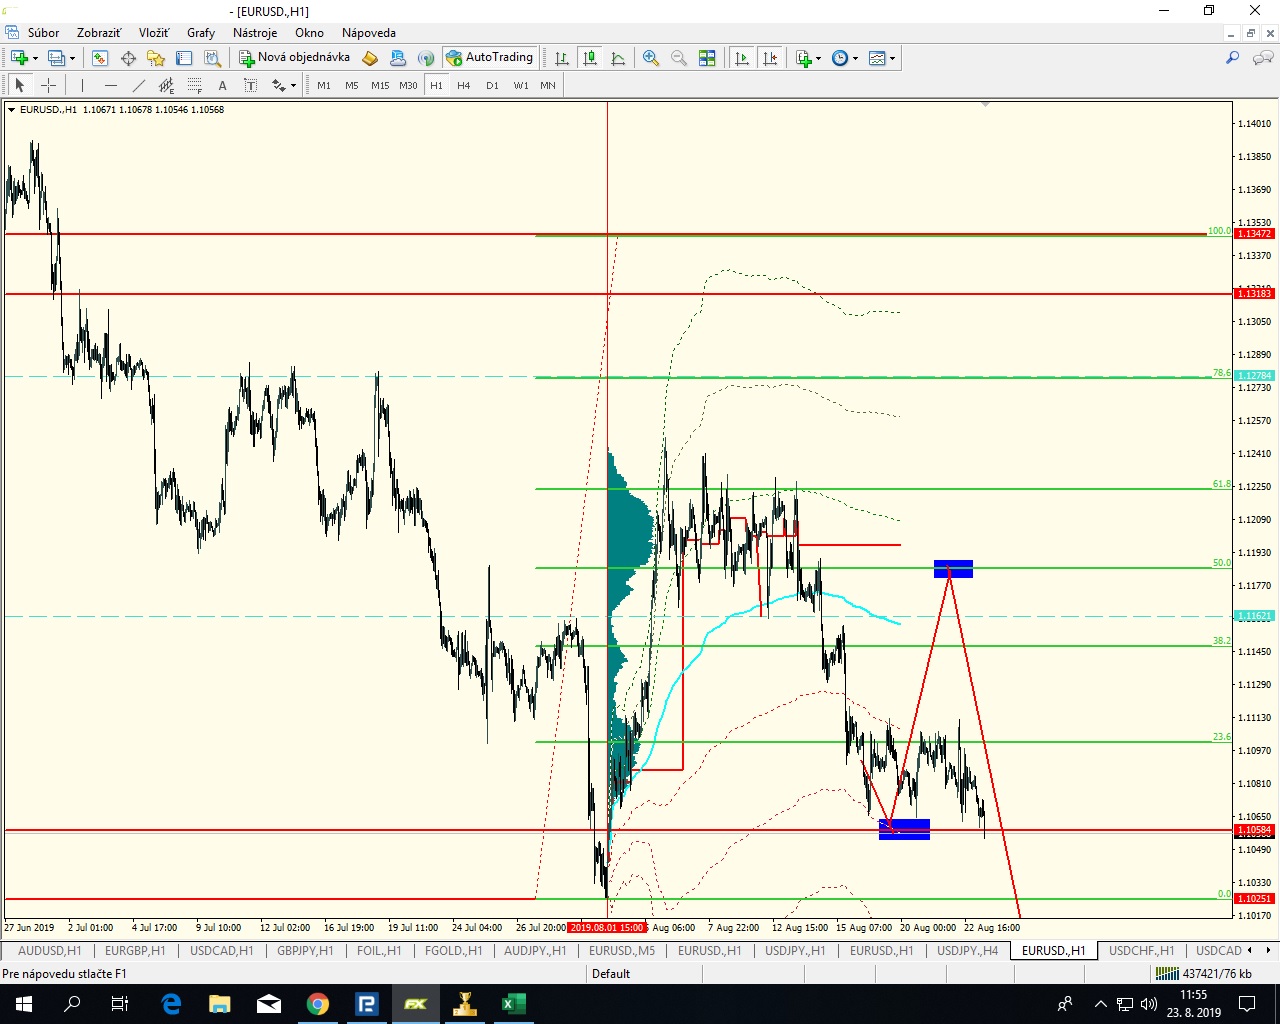Open the chat bubbles icon
This screenshot has width=1280, height=1024.
pyautogui.click(x=1261, y=58)
